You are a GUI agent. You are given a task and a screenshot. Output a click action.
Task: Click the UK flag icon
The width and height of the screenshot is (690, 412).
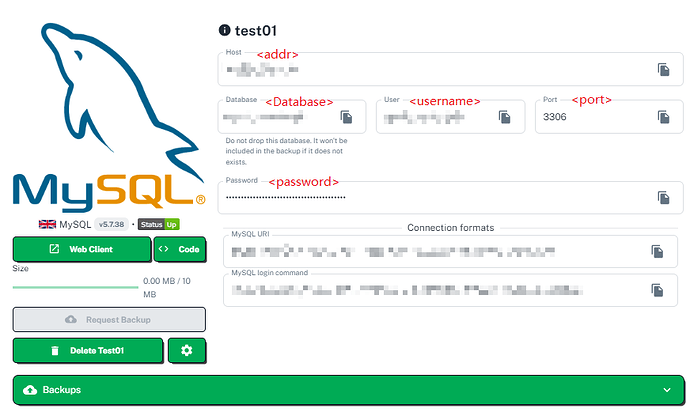[48, 224]
